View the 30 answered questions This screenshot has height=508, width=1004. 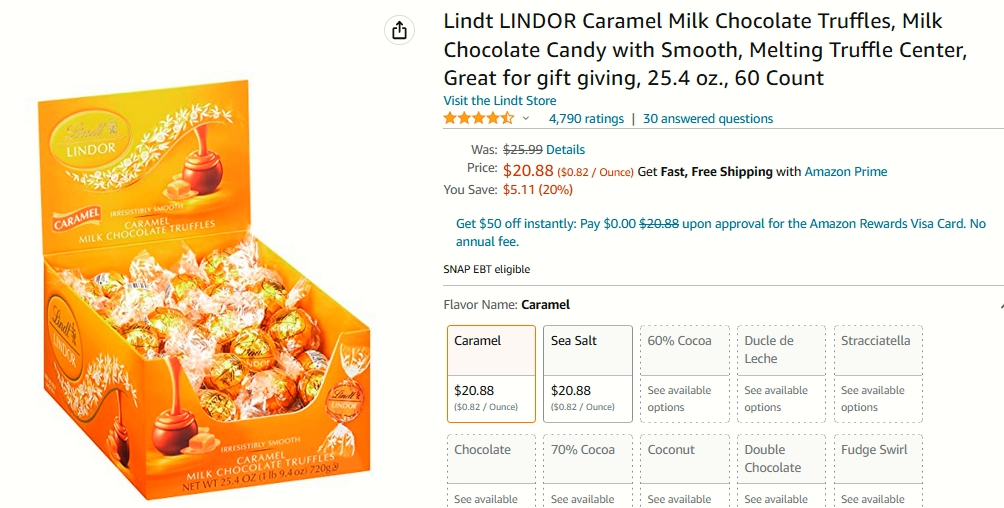708,119
